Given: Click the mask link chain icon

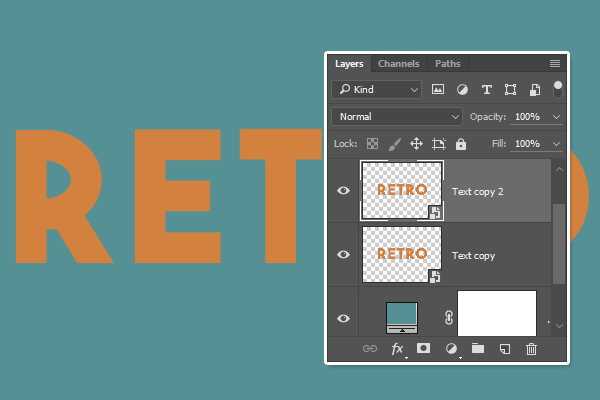Looking at the screenshot, I should pos(449,318).
